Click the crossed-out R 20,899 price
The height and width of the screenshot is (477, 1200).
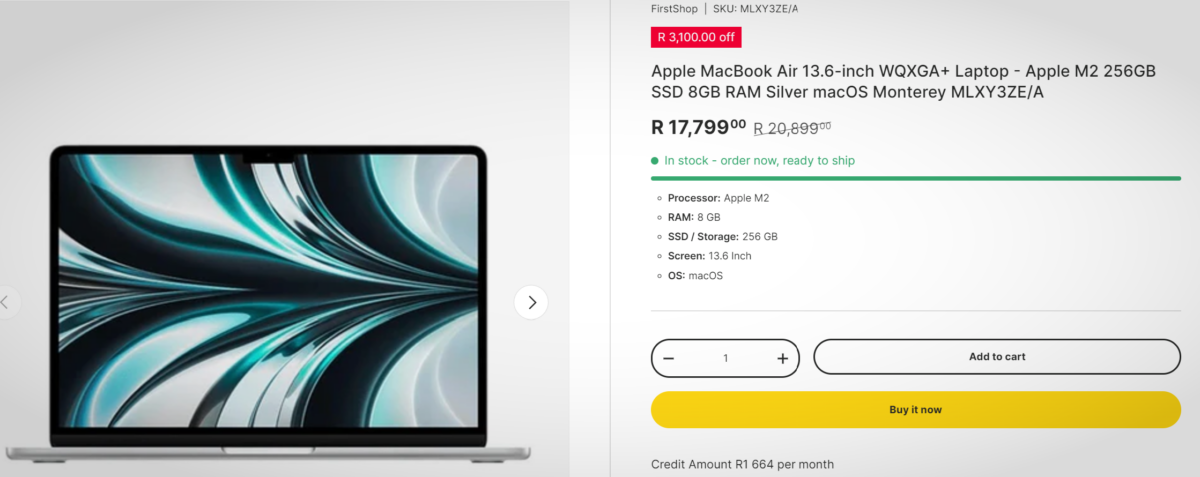[x=791, y=127]
